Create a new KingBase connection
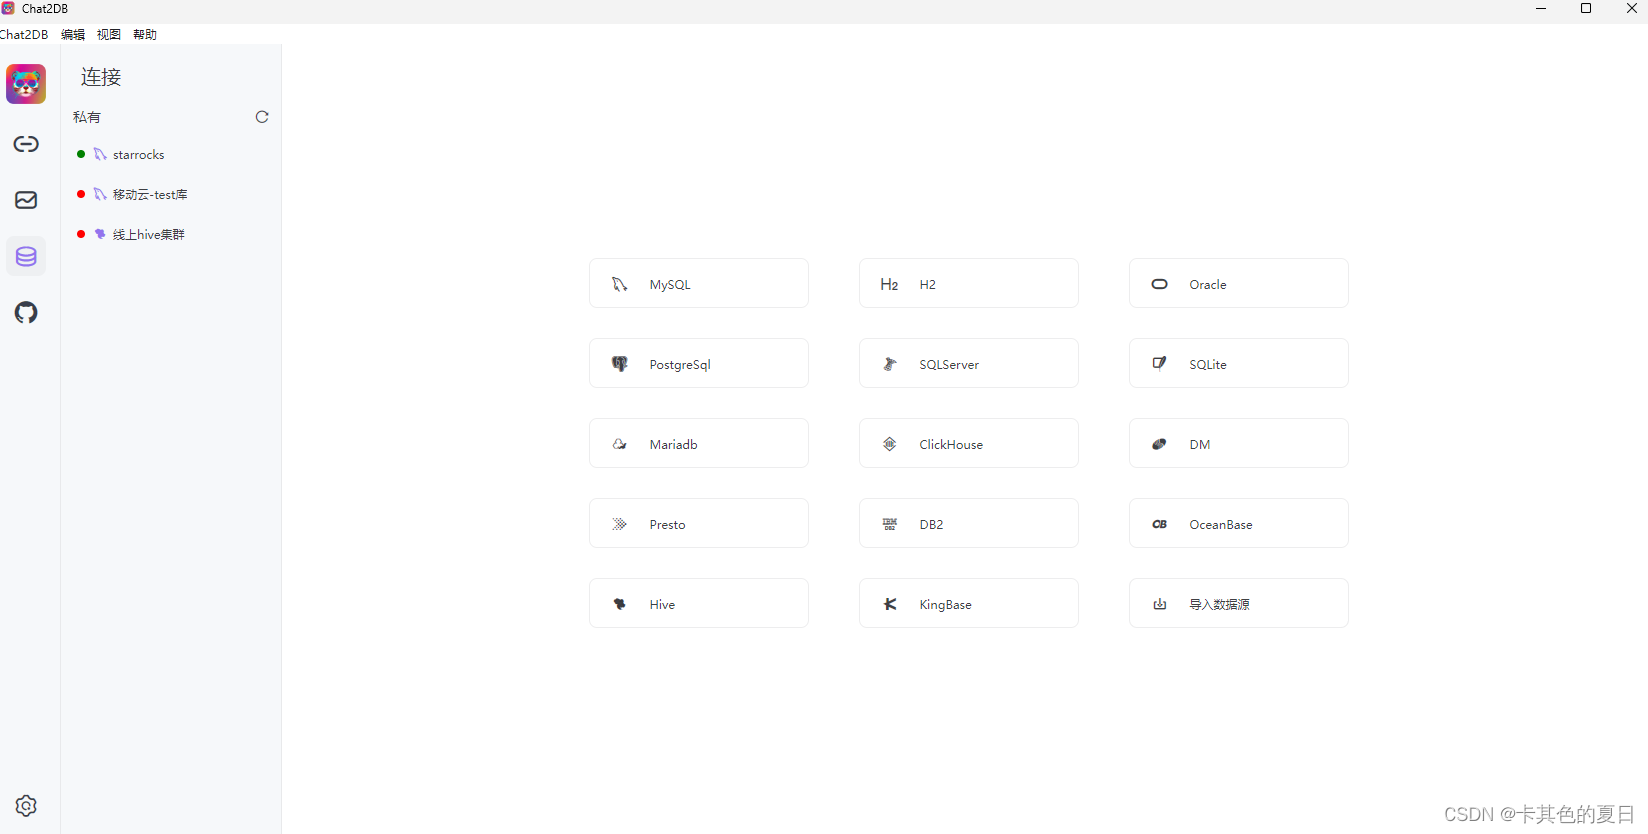 point(969,603)
